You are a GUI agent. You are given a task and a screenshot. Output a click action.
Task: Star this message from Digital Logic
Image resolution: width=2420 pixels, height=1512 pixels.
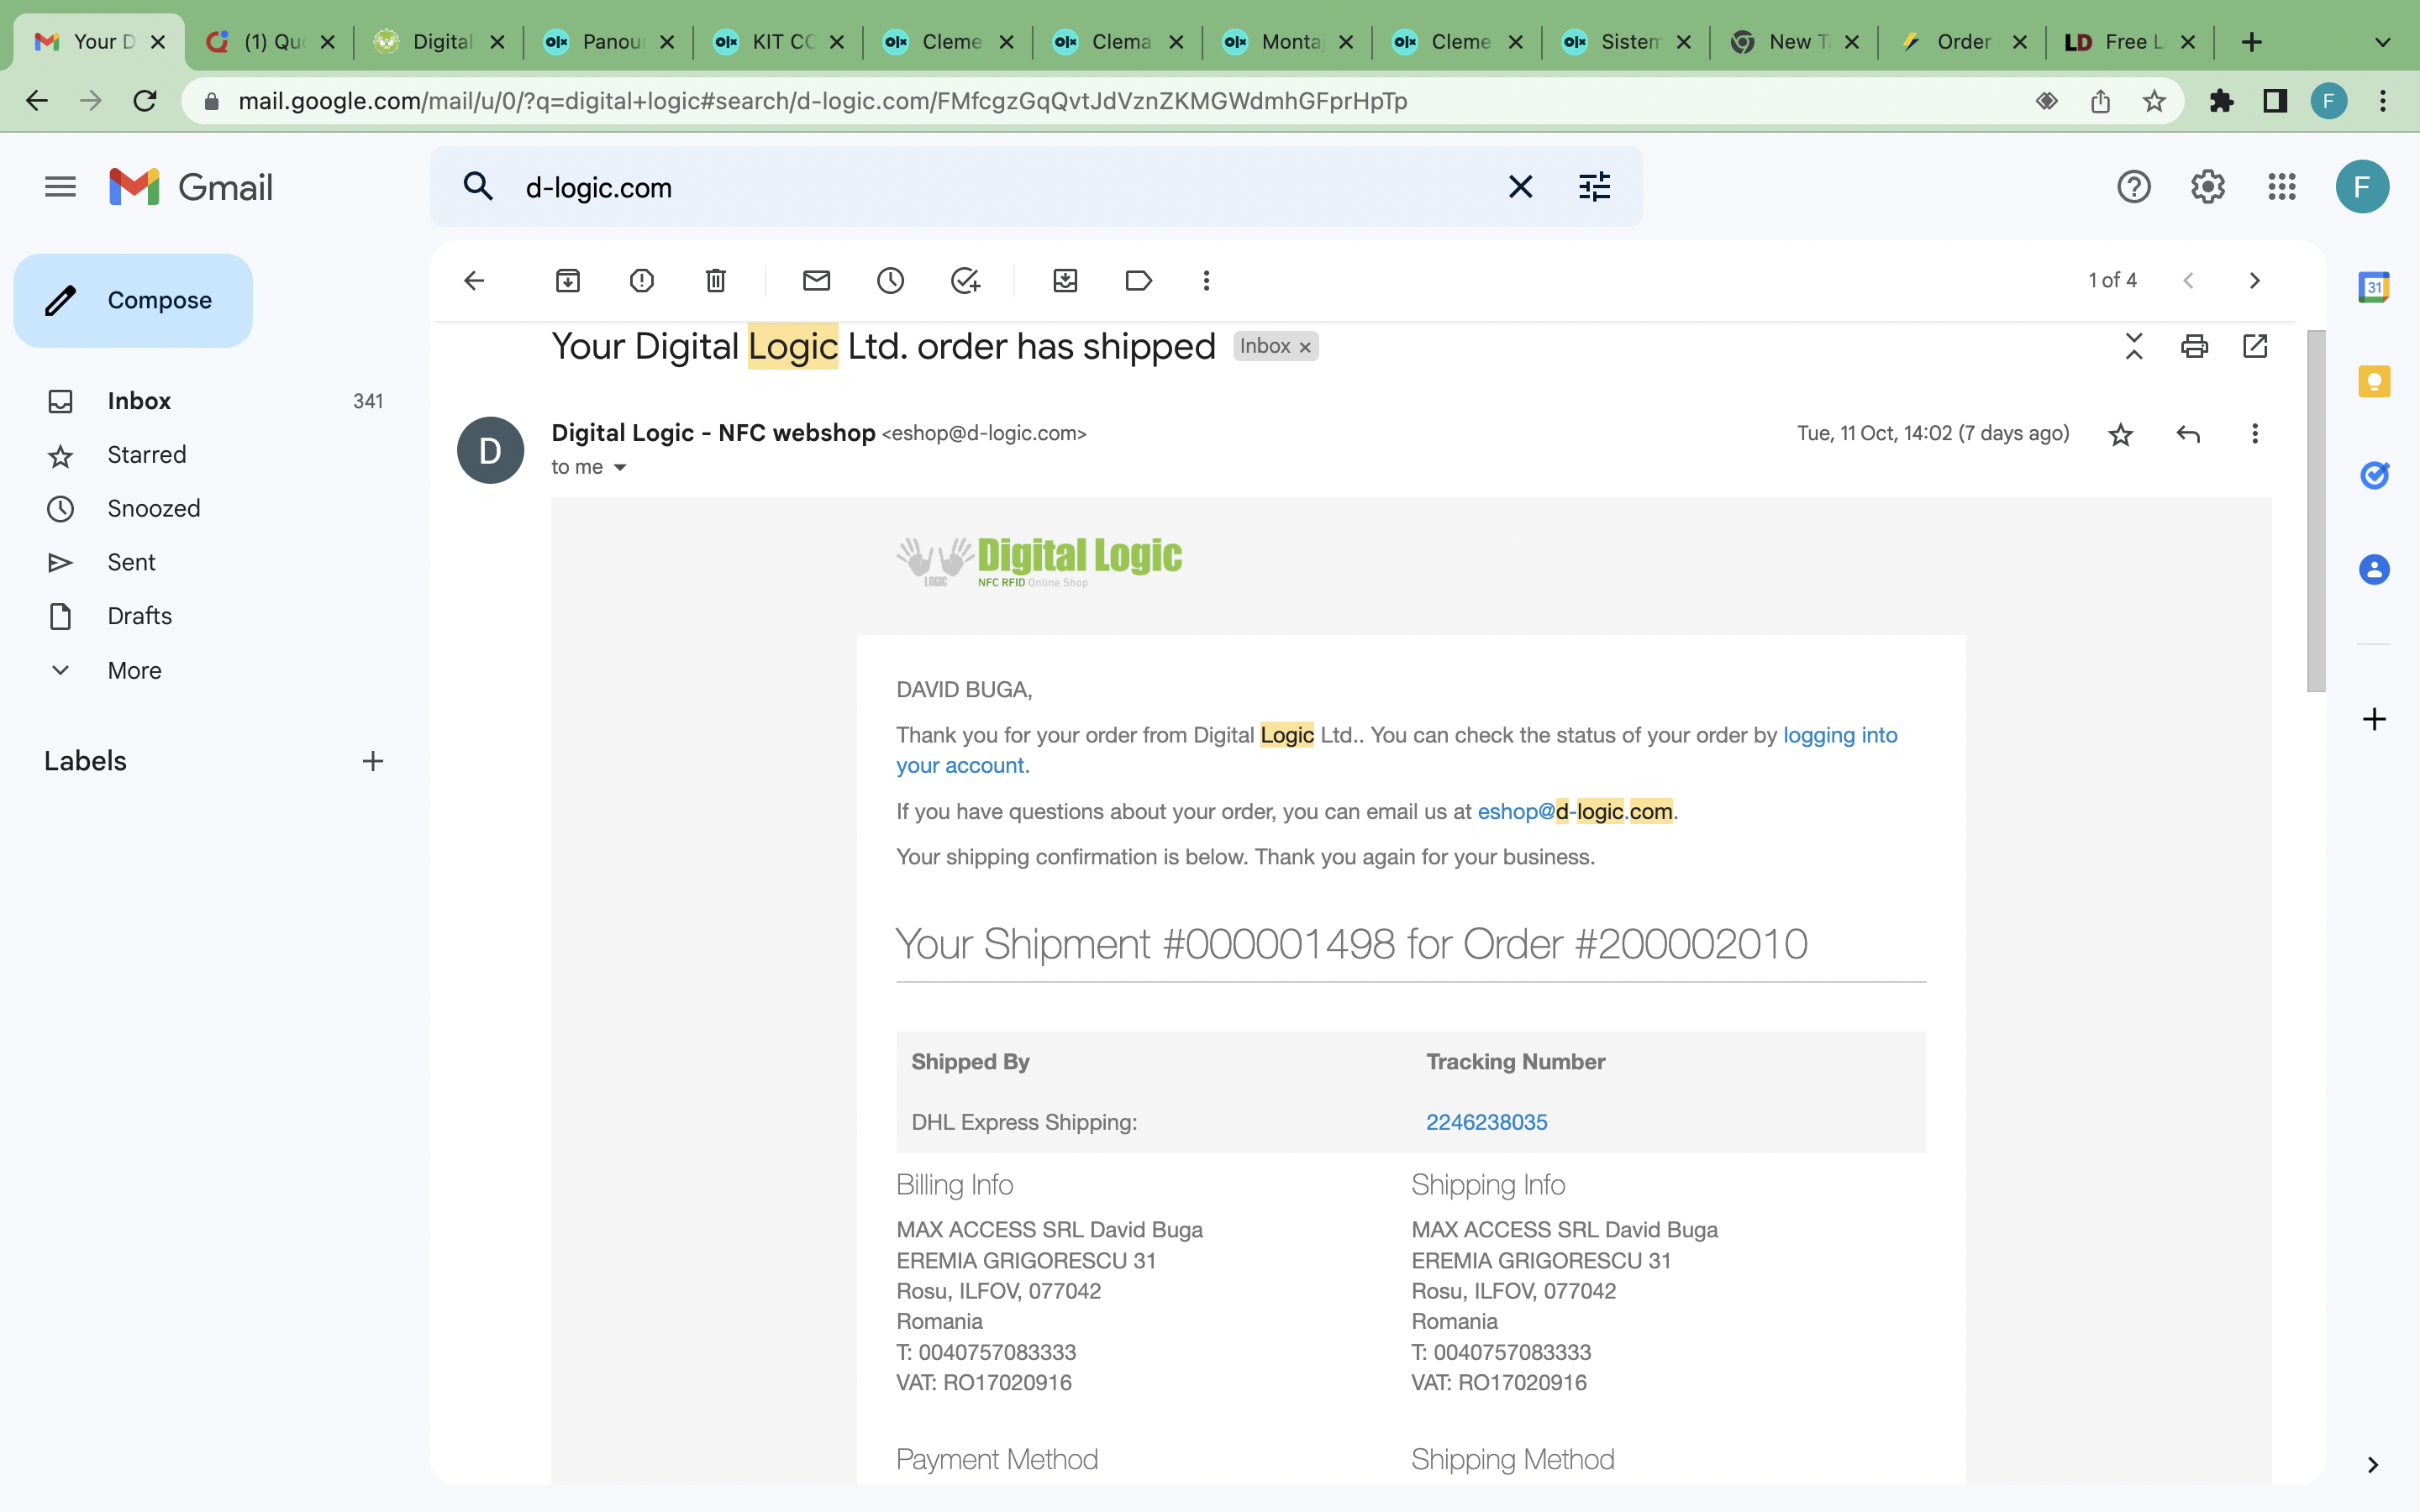pos(2120,434)
